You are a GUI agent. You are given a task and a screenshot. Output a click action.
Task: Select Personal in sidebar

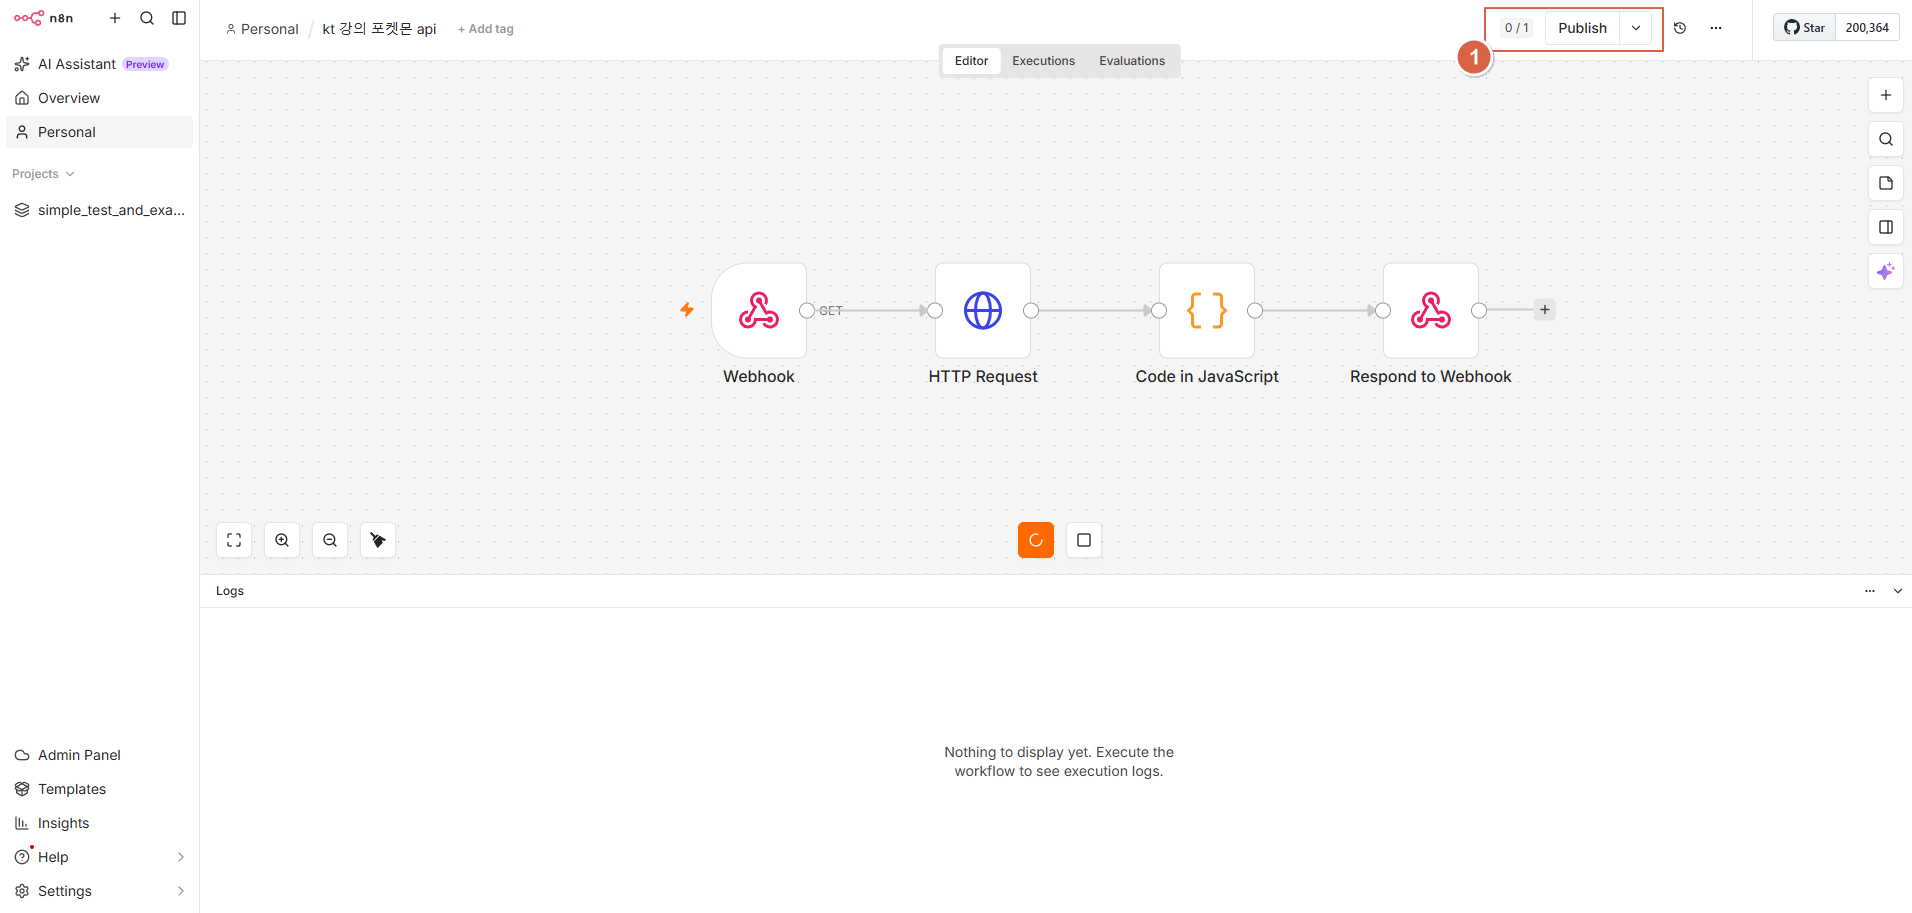pos(99,132)
